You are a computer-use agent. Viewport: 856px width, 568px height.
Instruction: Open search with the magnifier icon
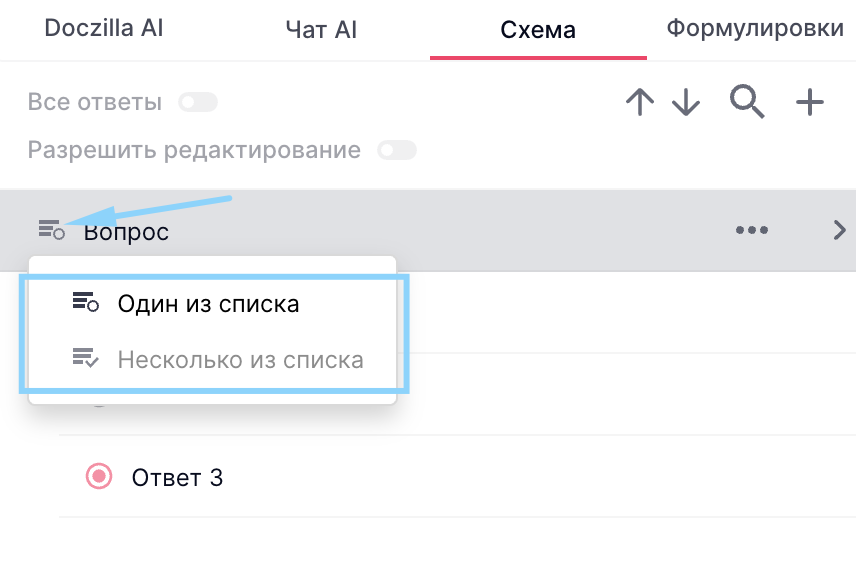pyautogui.click(x=747, y=101)
